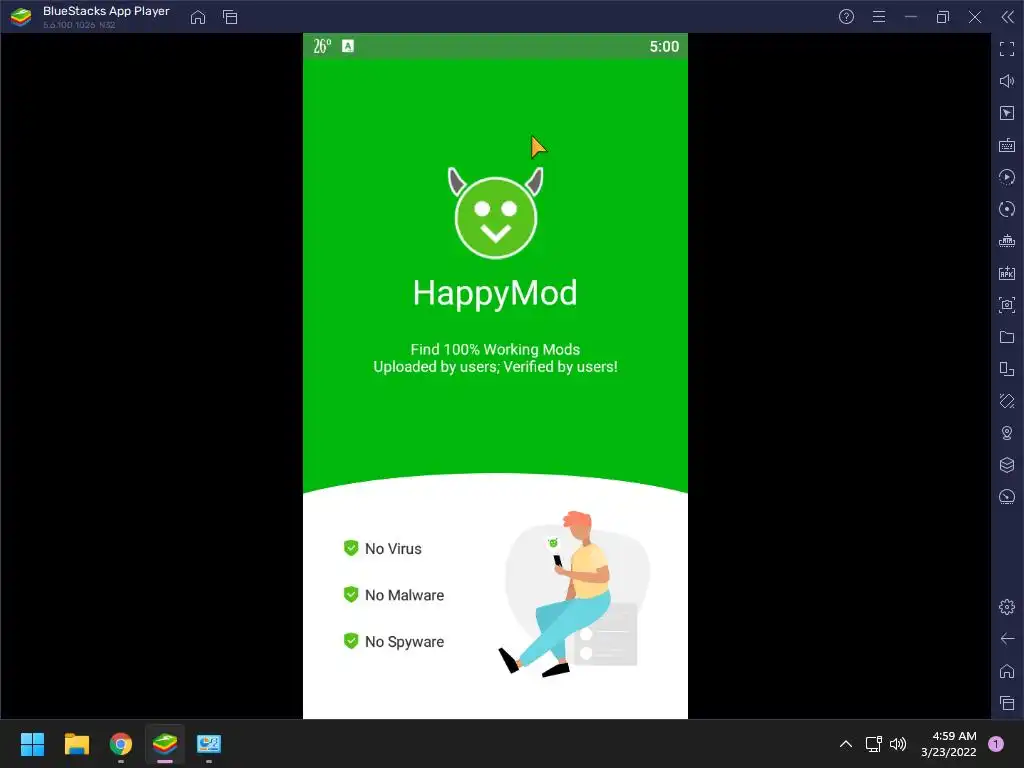
Task: Click the No Malware text
Action: pyautogui.click(x=404, y=595)
